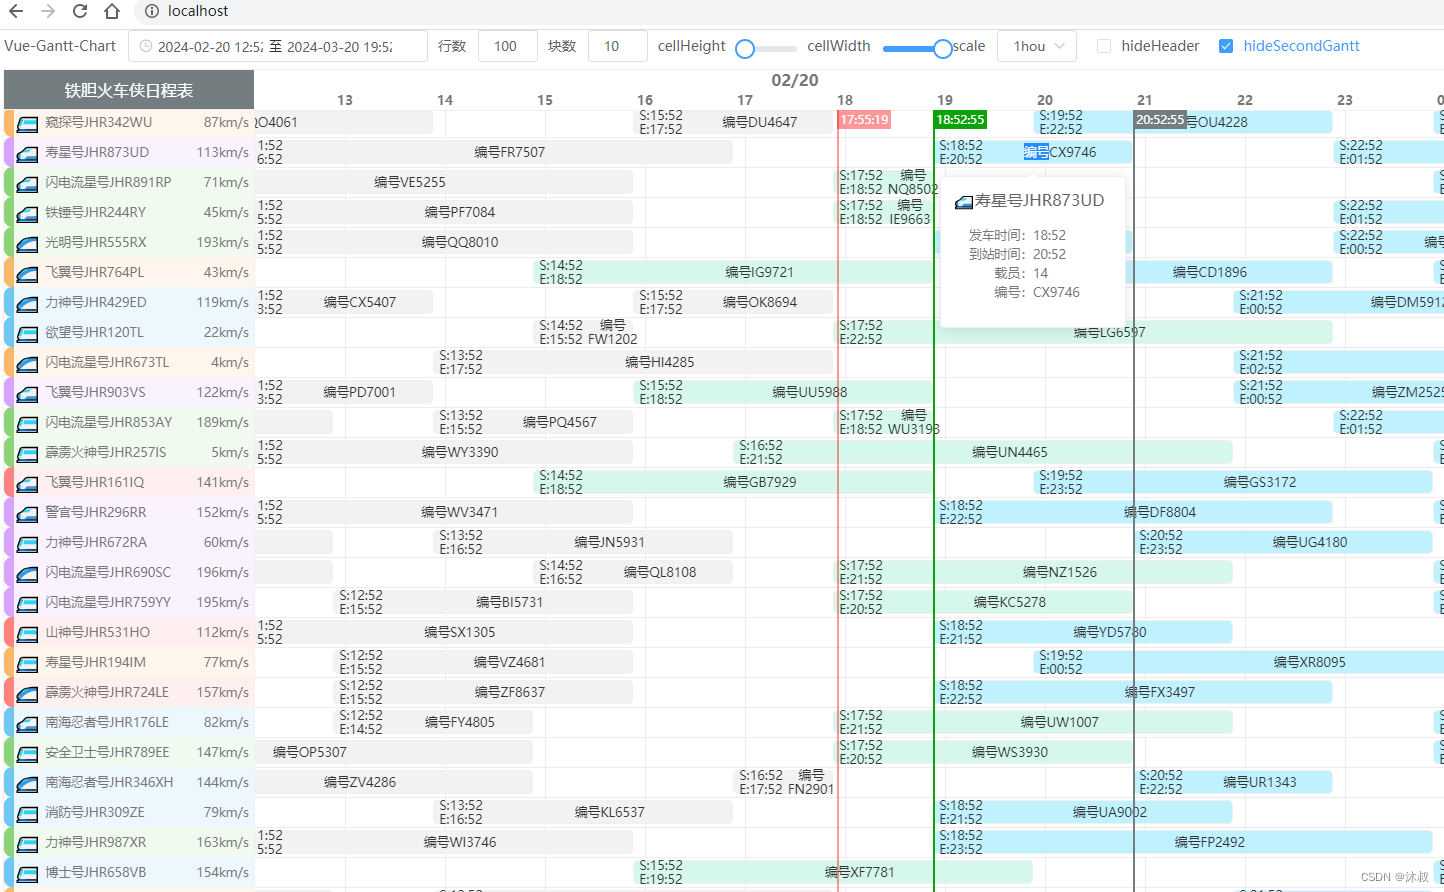The width and height of the screenshot is (1444, 892).
Task: Reload the page with the refresh icon
Action: [x=80, y=11]
